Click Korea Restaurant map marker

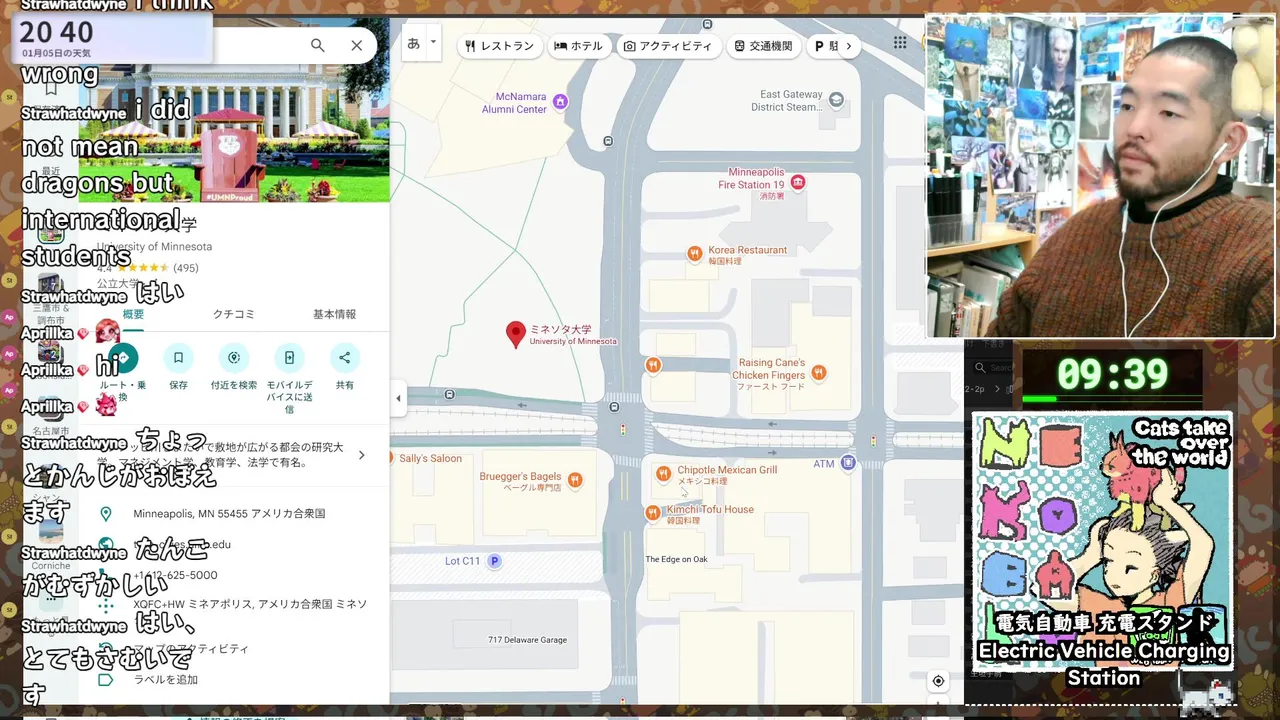tap(694, 254)
